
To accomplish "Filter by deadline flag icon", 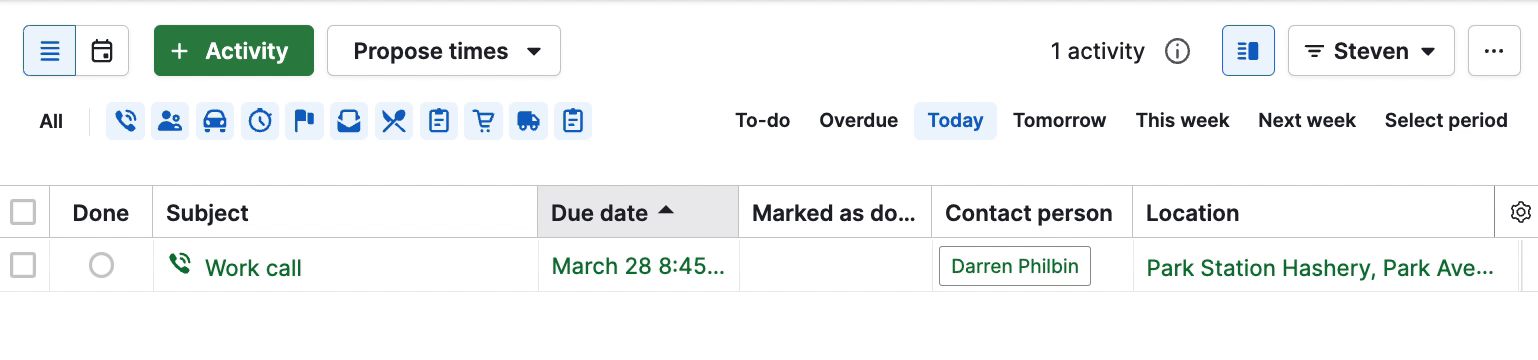I will point(304,121).
